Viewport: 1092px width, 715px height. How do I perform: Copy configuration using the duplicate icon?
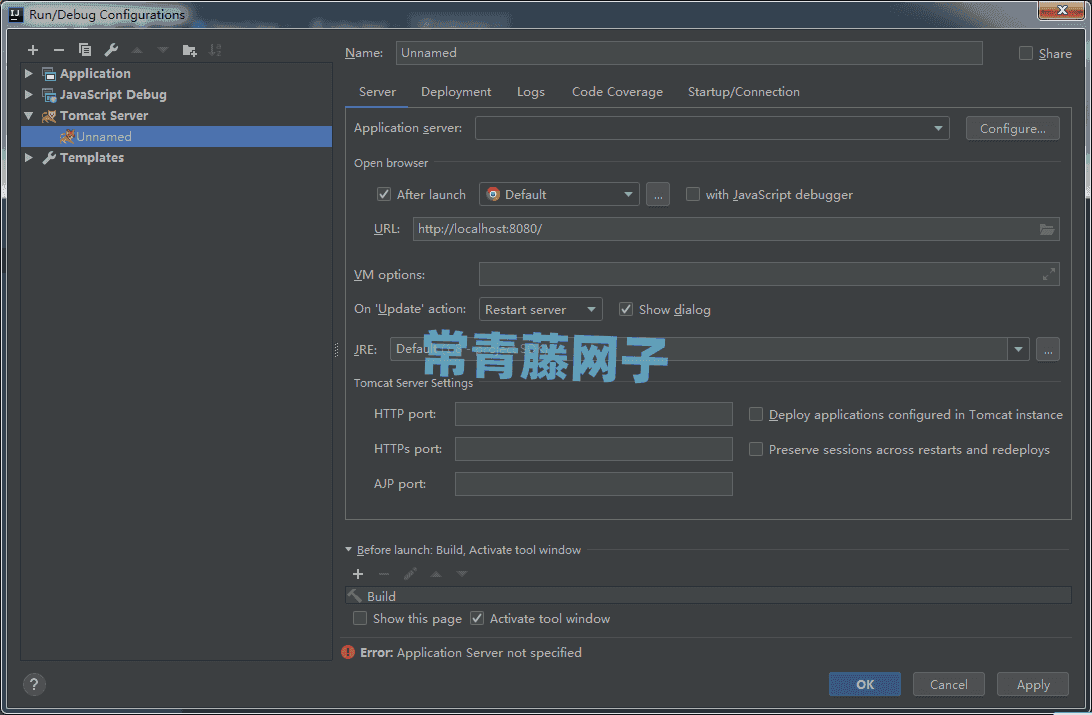tap(85, 50)
